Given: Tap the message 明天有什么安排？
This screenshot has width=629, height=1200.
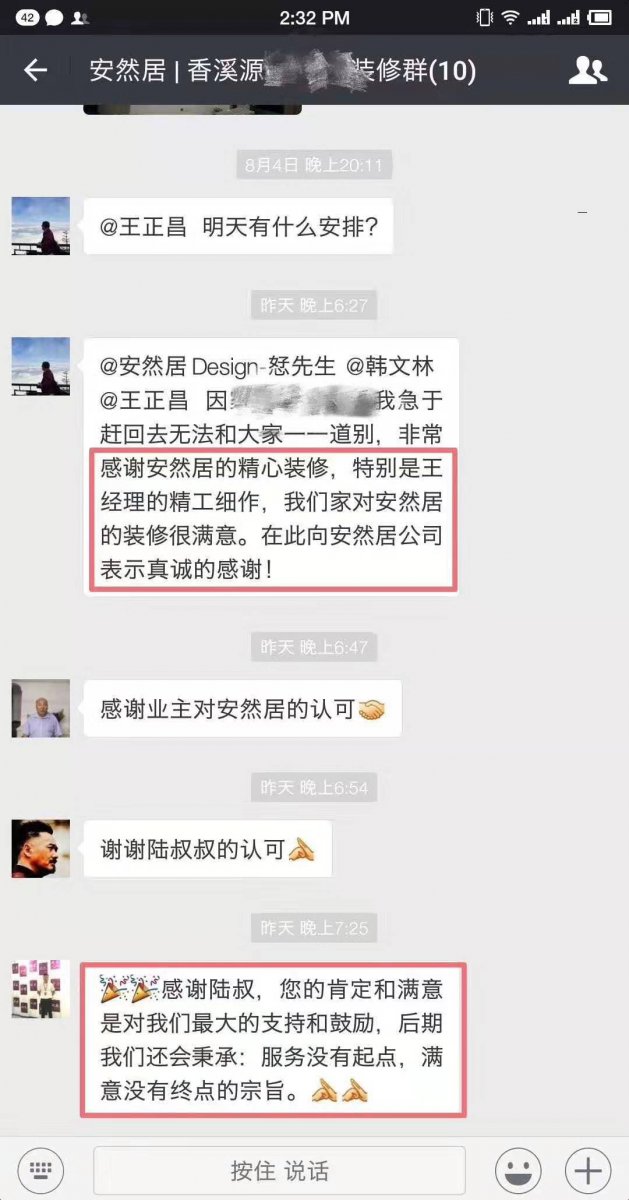Looking at the screenshot, I should (x=239, y=226).
